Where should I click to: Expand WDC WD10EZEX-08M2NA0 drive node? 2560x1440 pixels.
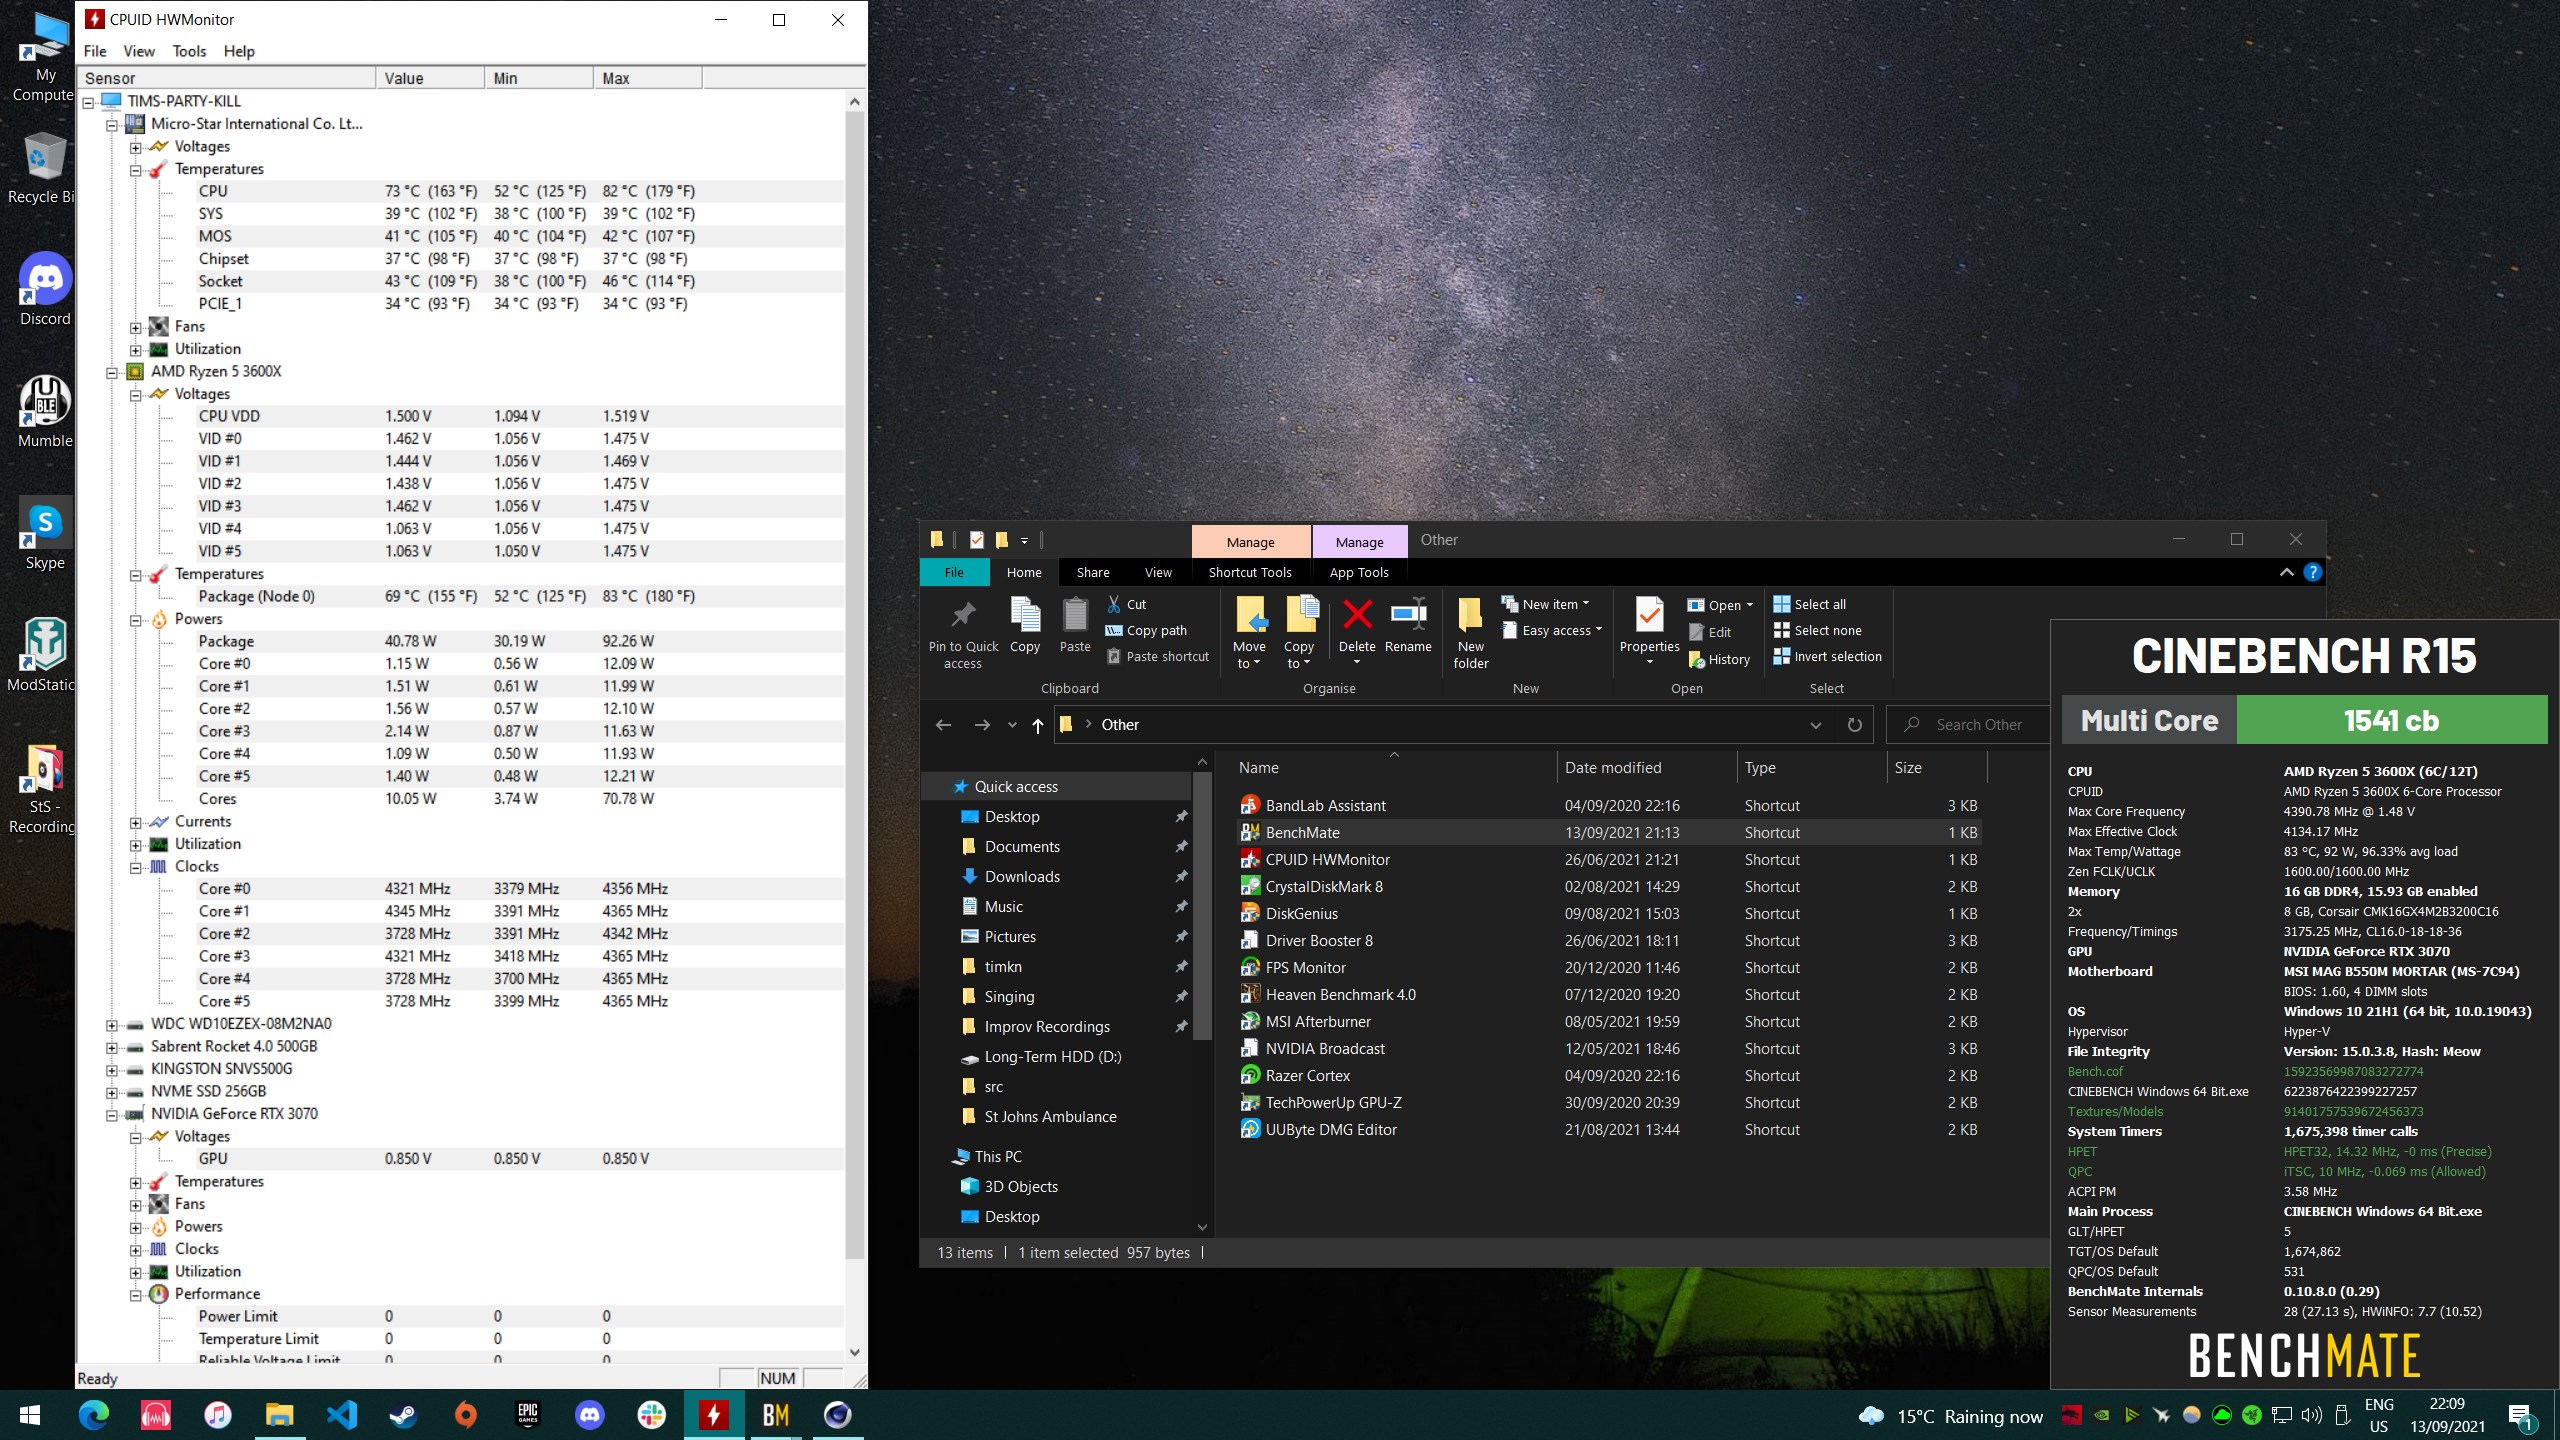tap(112, 1024)
